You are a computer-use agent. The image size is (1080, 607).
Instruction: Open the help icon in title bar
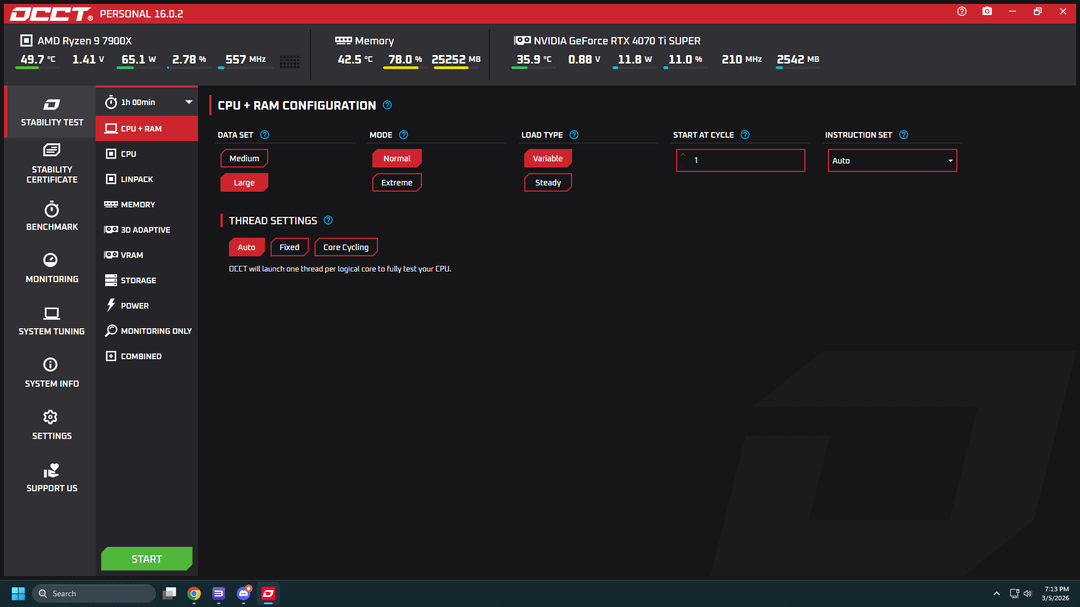(962, 12)
